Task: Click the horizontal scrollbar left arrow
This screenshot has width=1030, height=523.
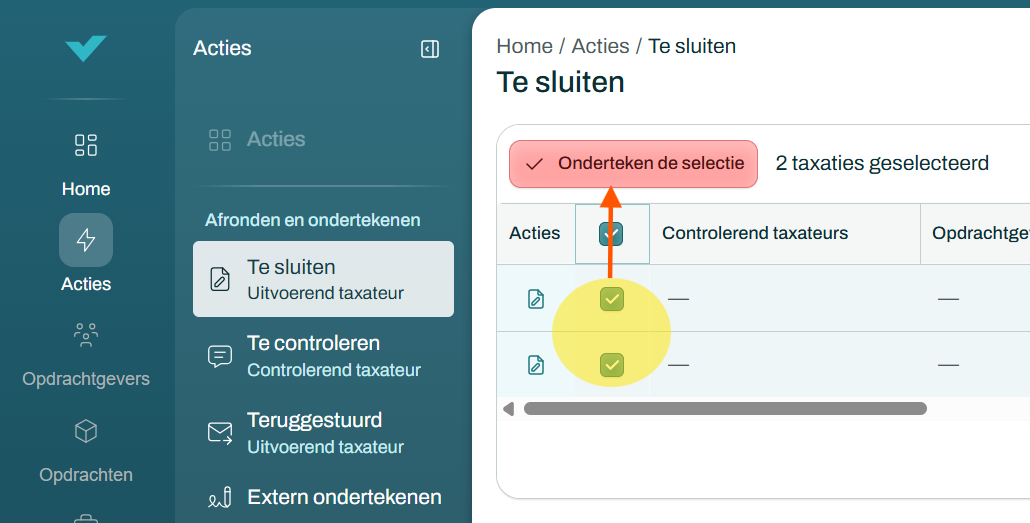Action: coord(508,409)
